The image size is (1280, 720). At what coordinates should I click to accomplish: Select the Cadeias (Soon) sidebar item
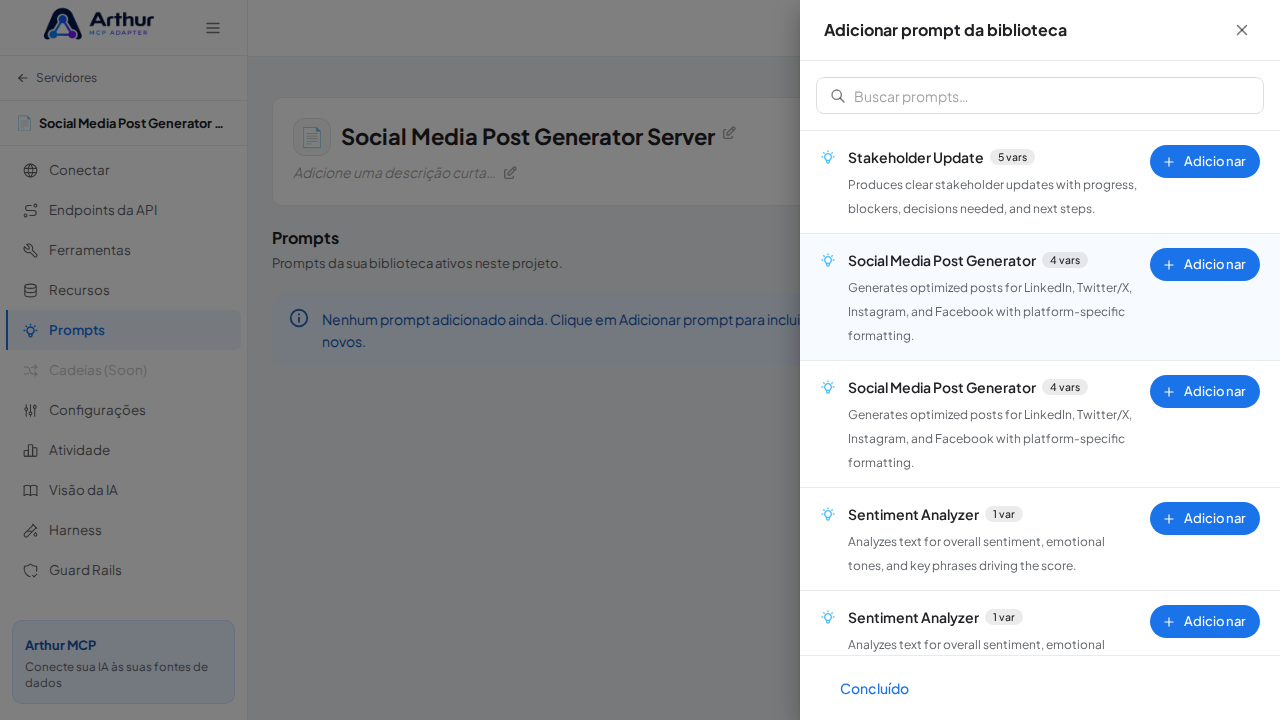(124, 370)
